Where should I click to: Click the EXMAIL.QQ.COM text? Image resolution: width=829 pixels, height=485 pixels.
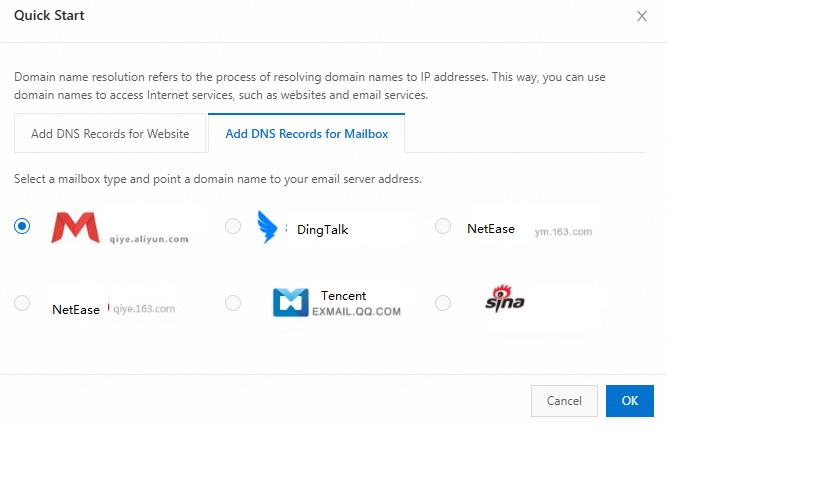tap(356, 311)
